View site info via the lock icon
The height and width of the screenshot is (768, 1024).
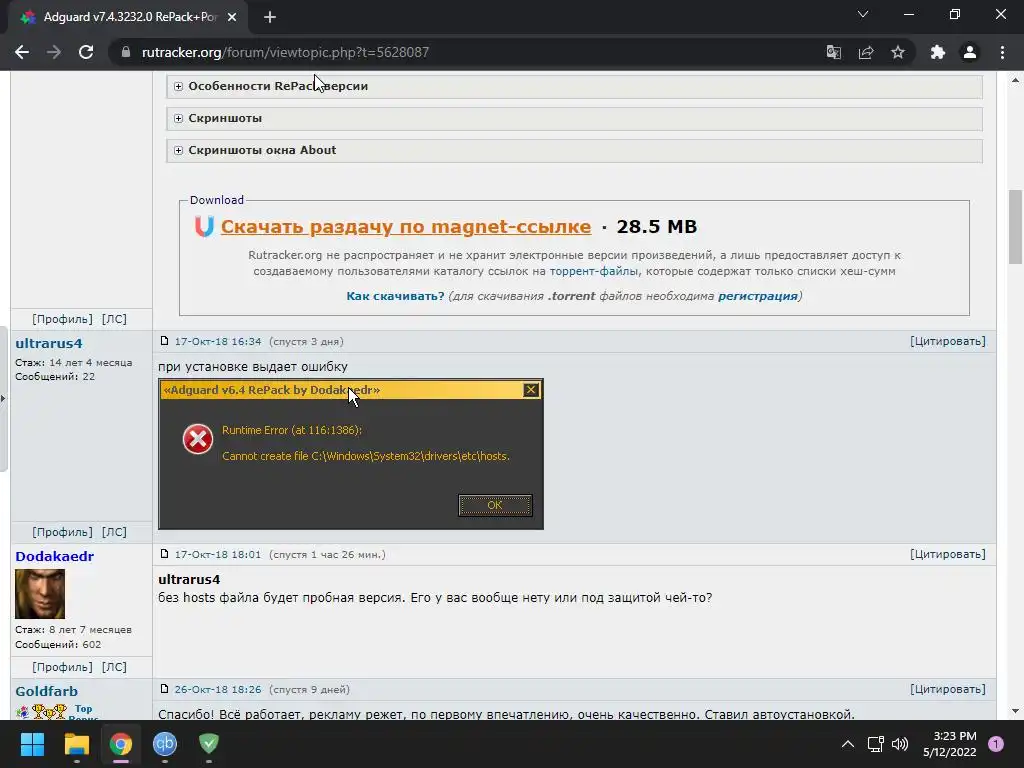coord(126,52)
